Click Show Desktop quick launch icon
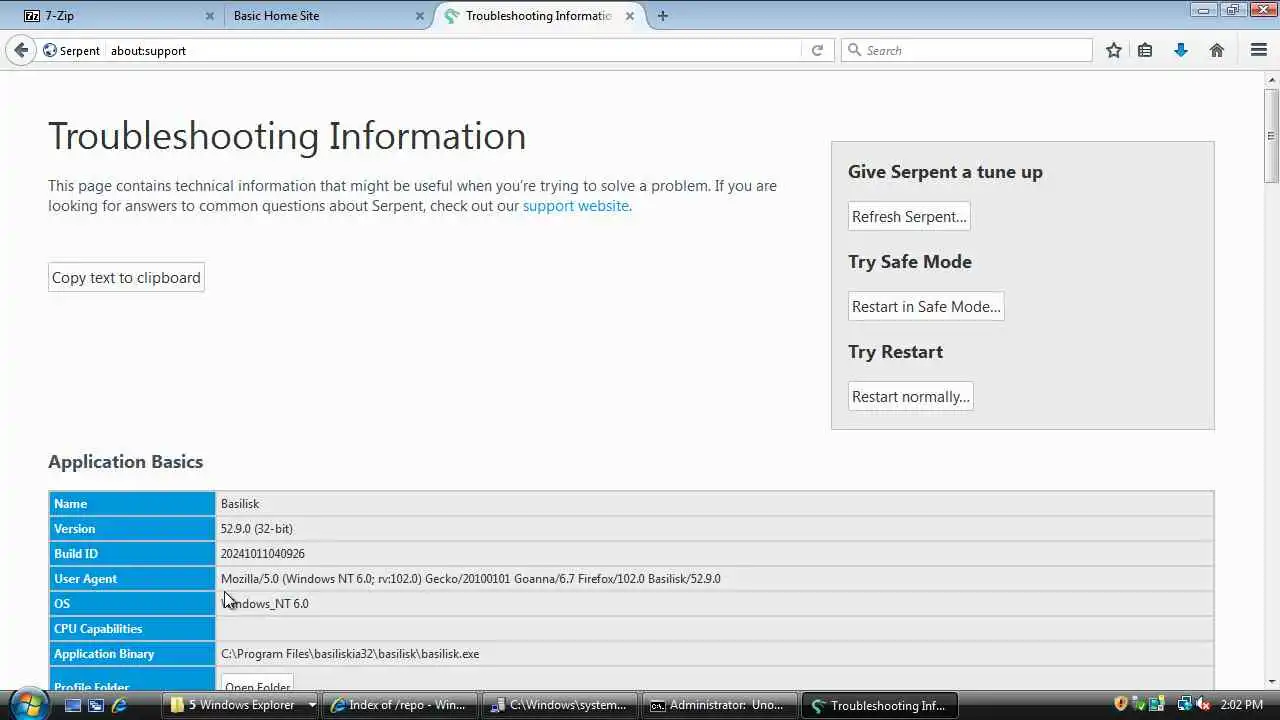Image resolution: width=1280 pixels, height=720 pixels. click(73, 705)
